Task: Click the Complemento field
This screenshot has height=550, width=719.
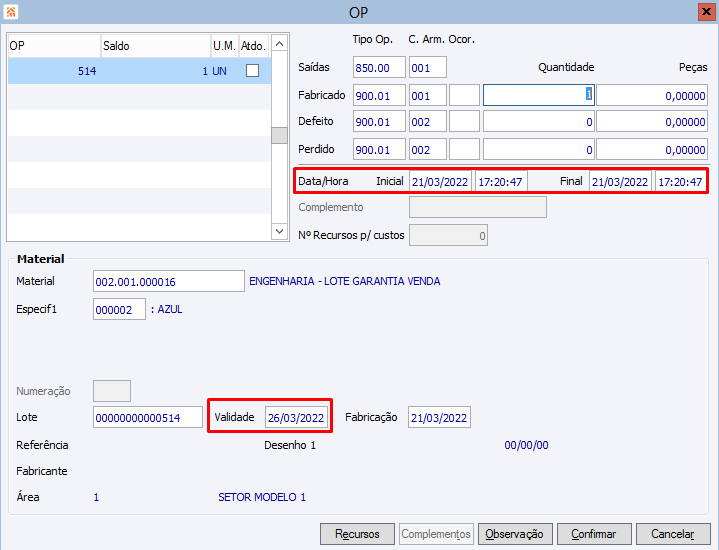Action: pyautogui.click(x=478, y=207)
